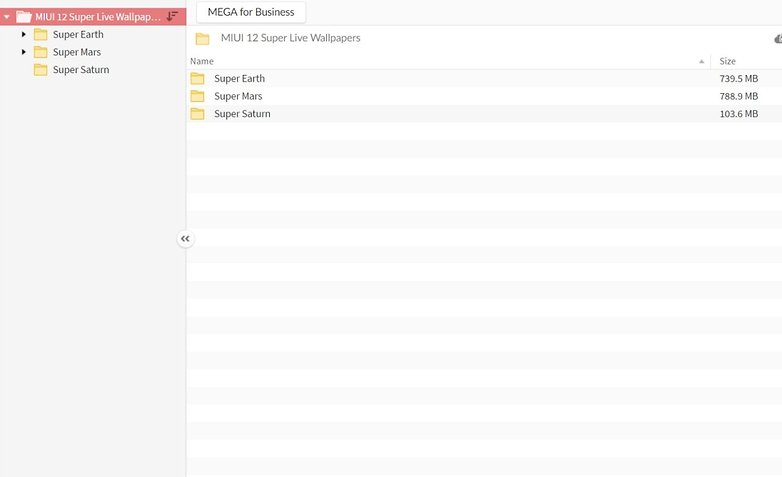Click the Super Mars folder icon in the file list
The image size is (782, 477).
coord(197,96)
